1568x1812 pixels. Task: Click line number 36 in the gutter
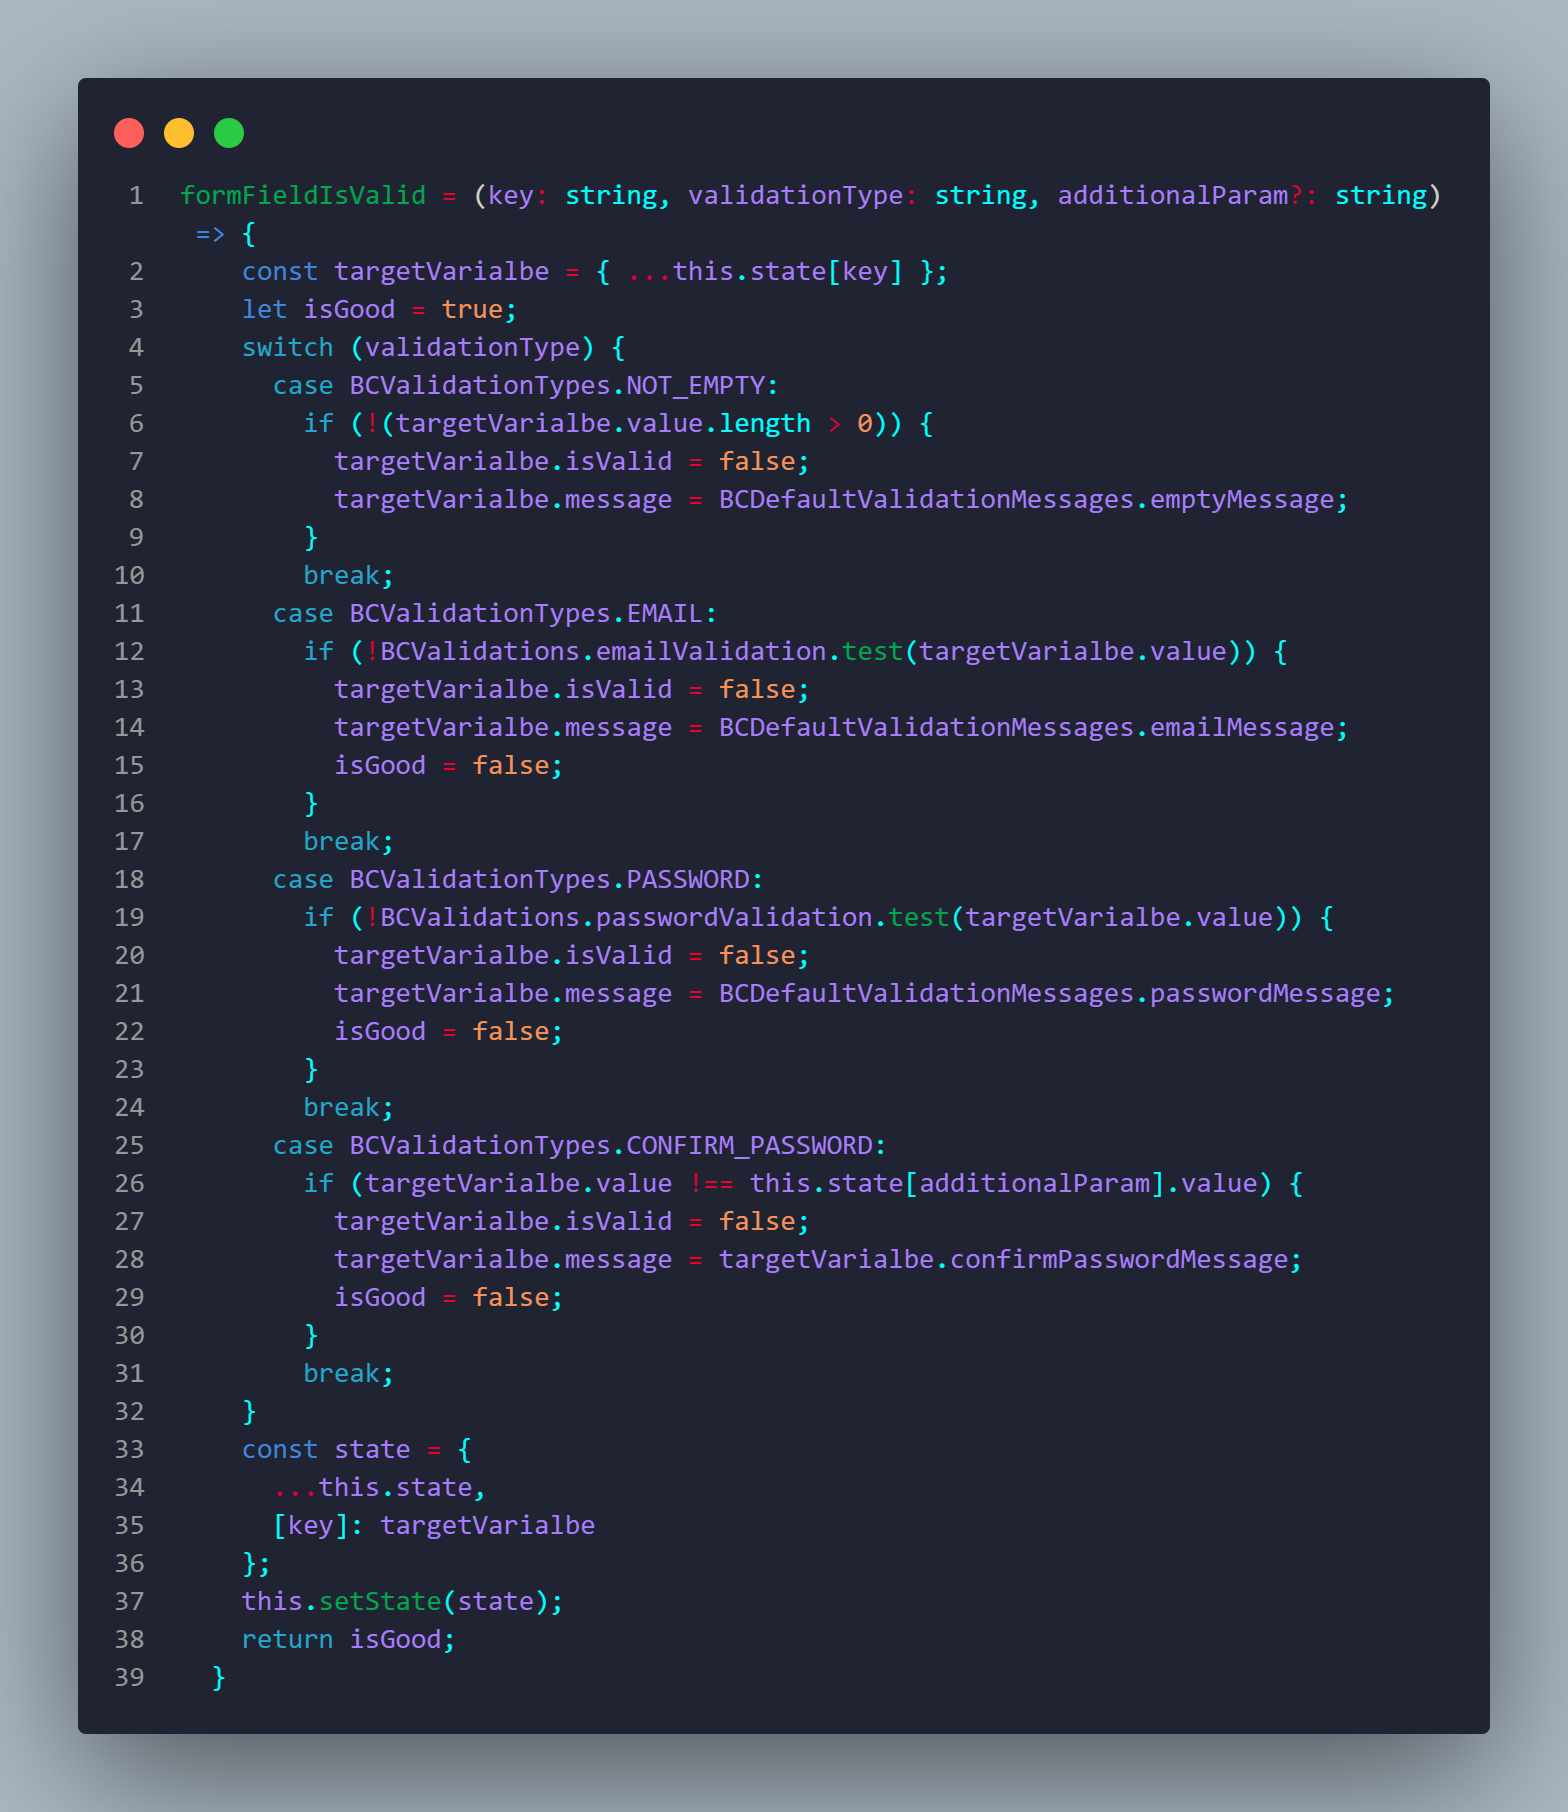click(x=130, y=1563)
